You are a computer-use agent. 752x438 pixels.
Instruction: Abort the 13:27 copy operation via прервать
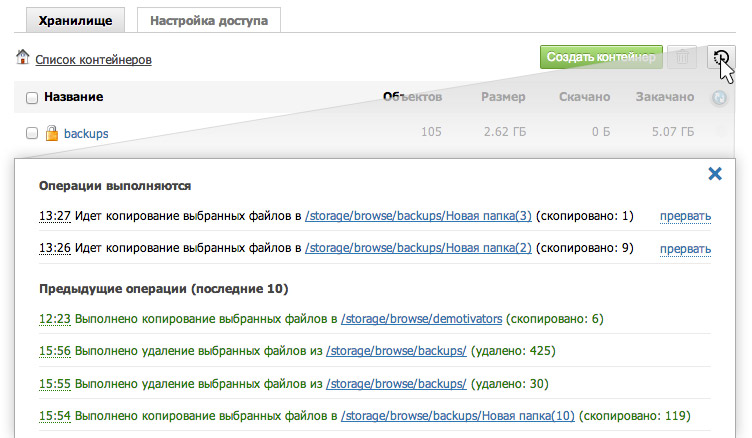[685, 216]
